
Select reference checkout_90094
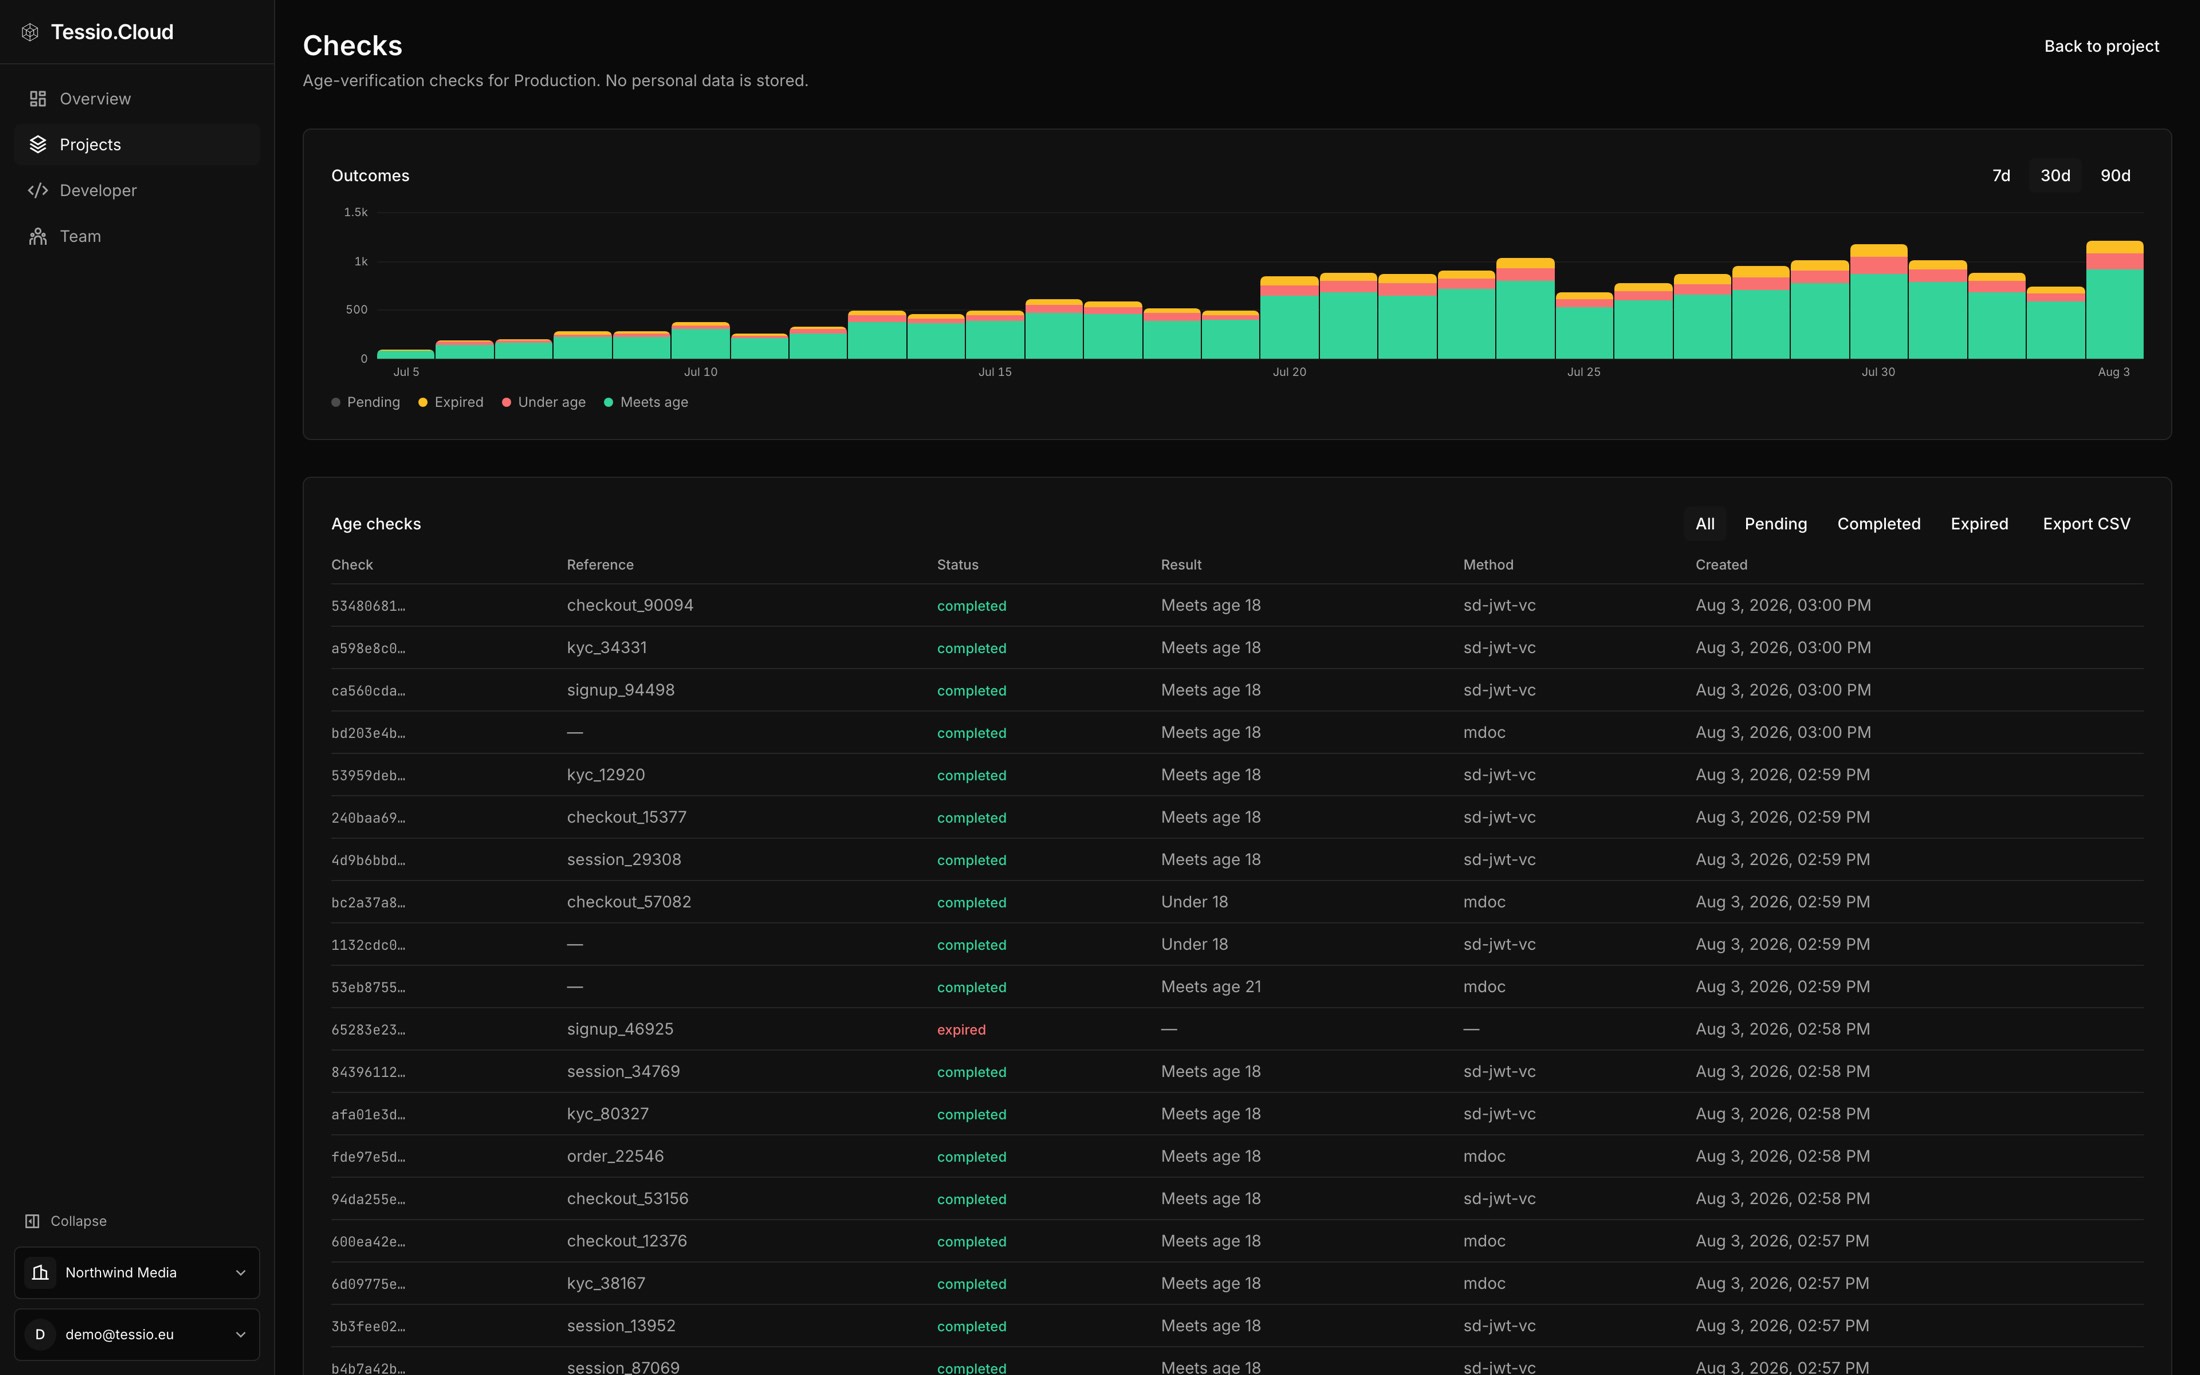630,605
